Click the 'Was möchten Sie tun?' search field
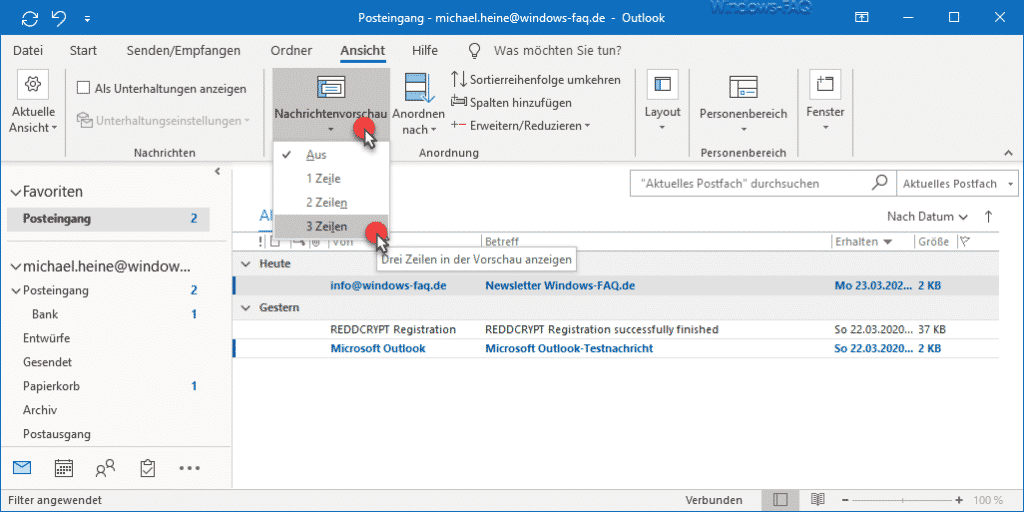The height and width of the screenshot is (512, 1024). coord(557,50)
